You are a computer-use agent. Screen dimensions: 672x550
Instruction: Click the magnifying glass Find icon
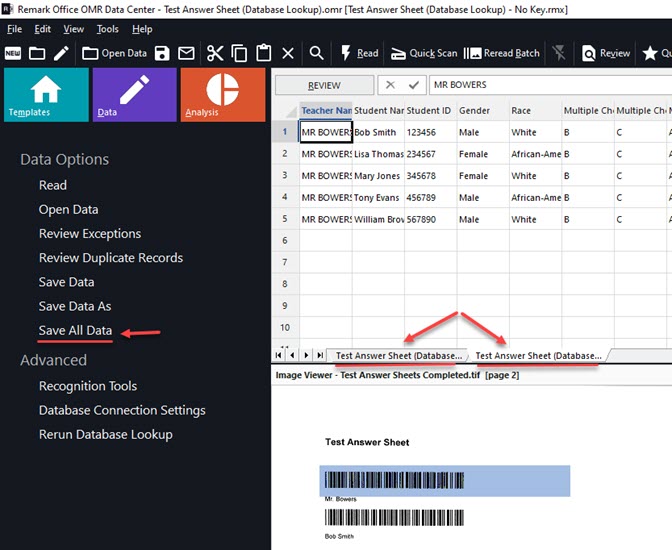pyautogui.click(x=316, y=54)
